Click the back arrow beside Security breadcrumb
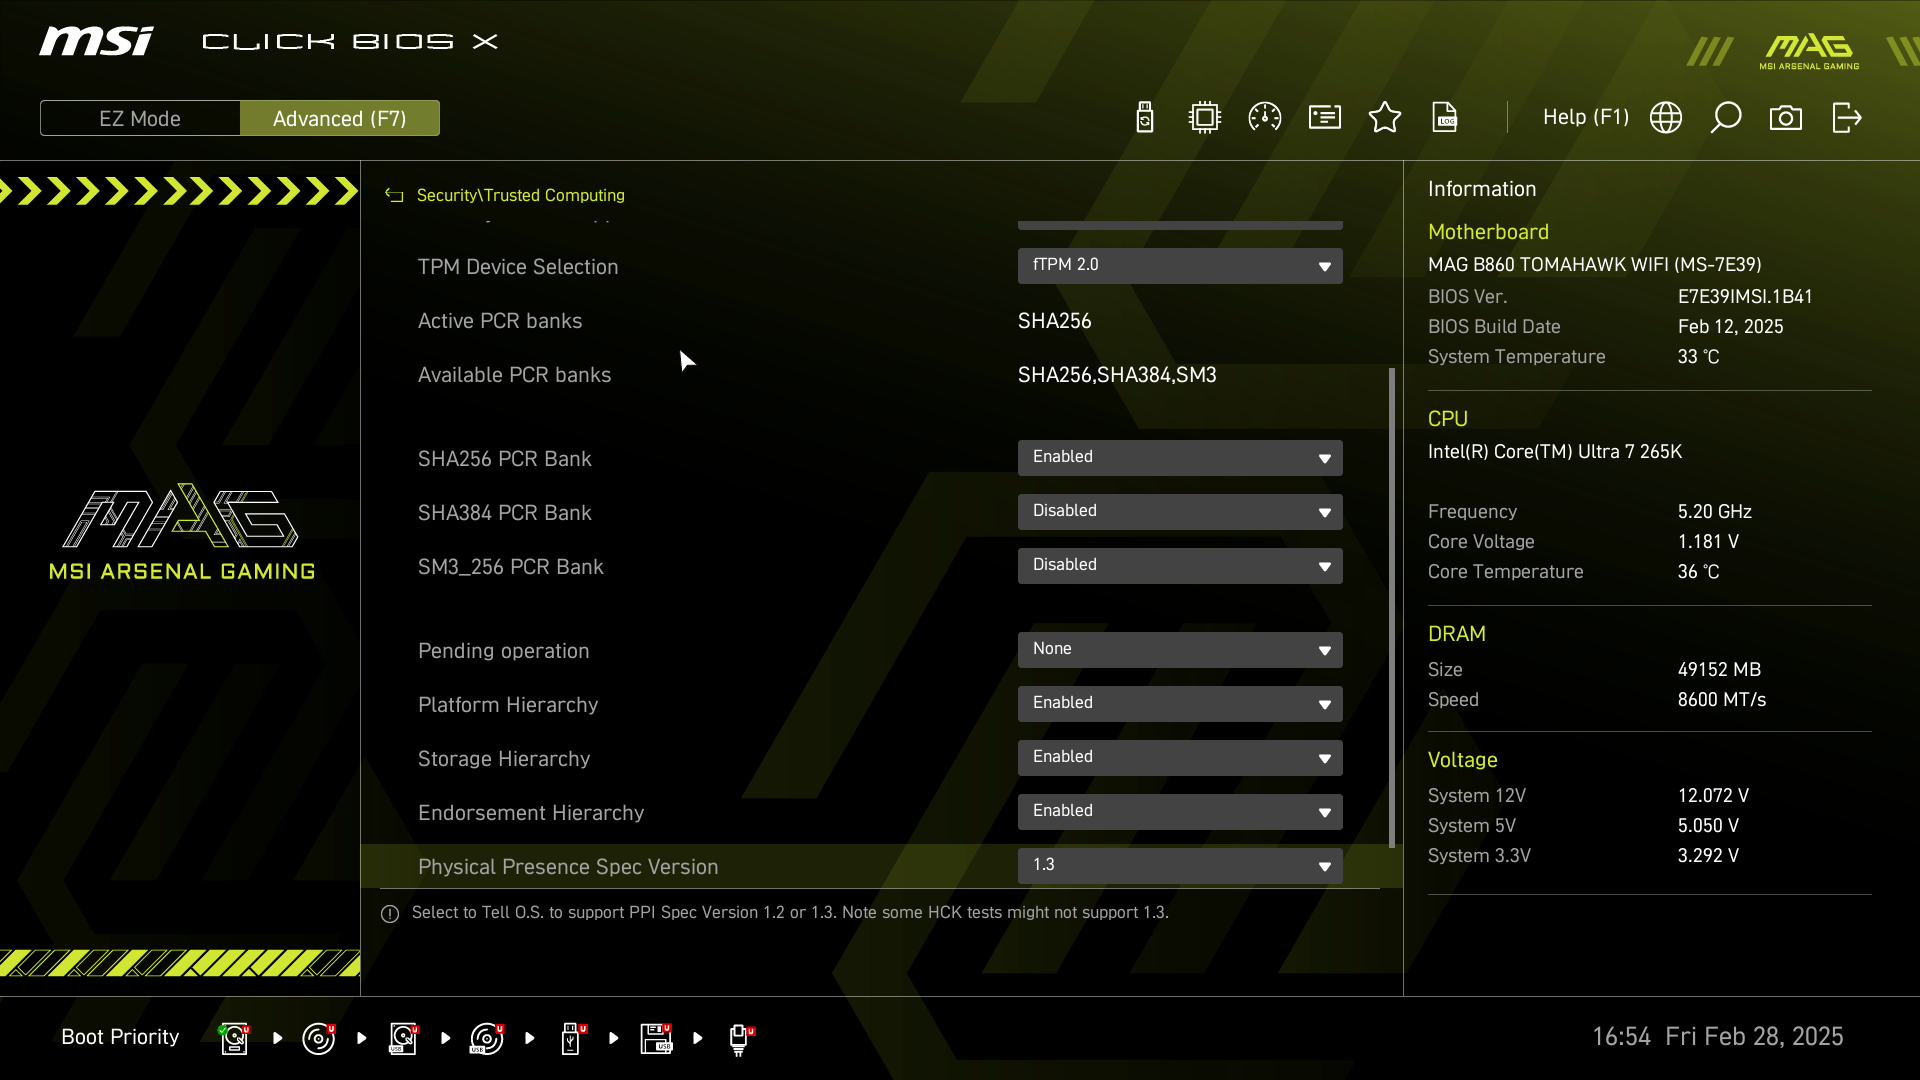1920x1080 pixels. 394,196
